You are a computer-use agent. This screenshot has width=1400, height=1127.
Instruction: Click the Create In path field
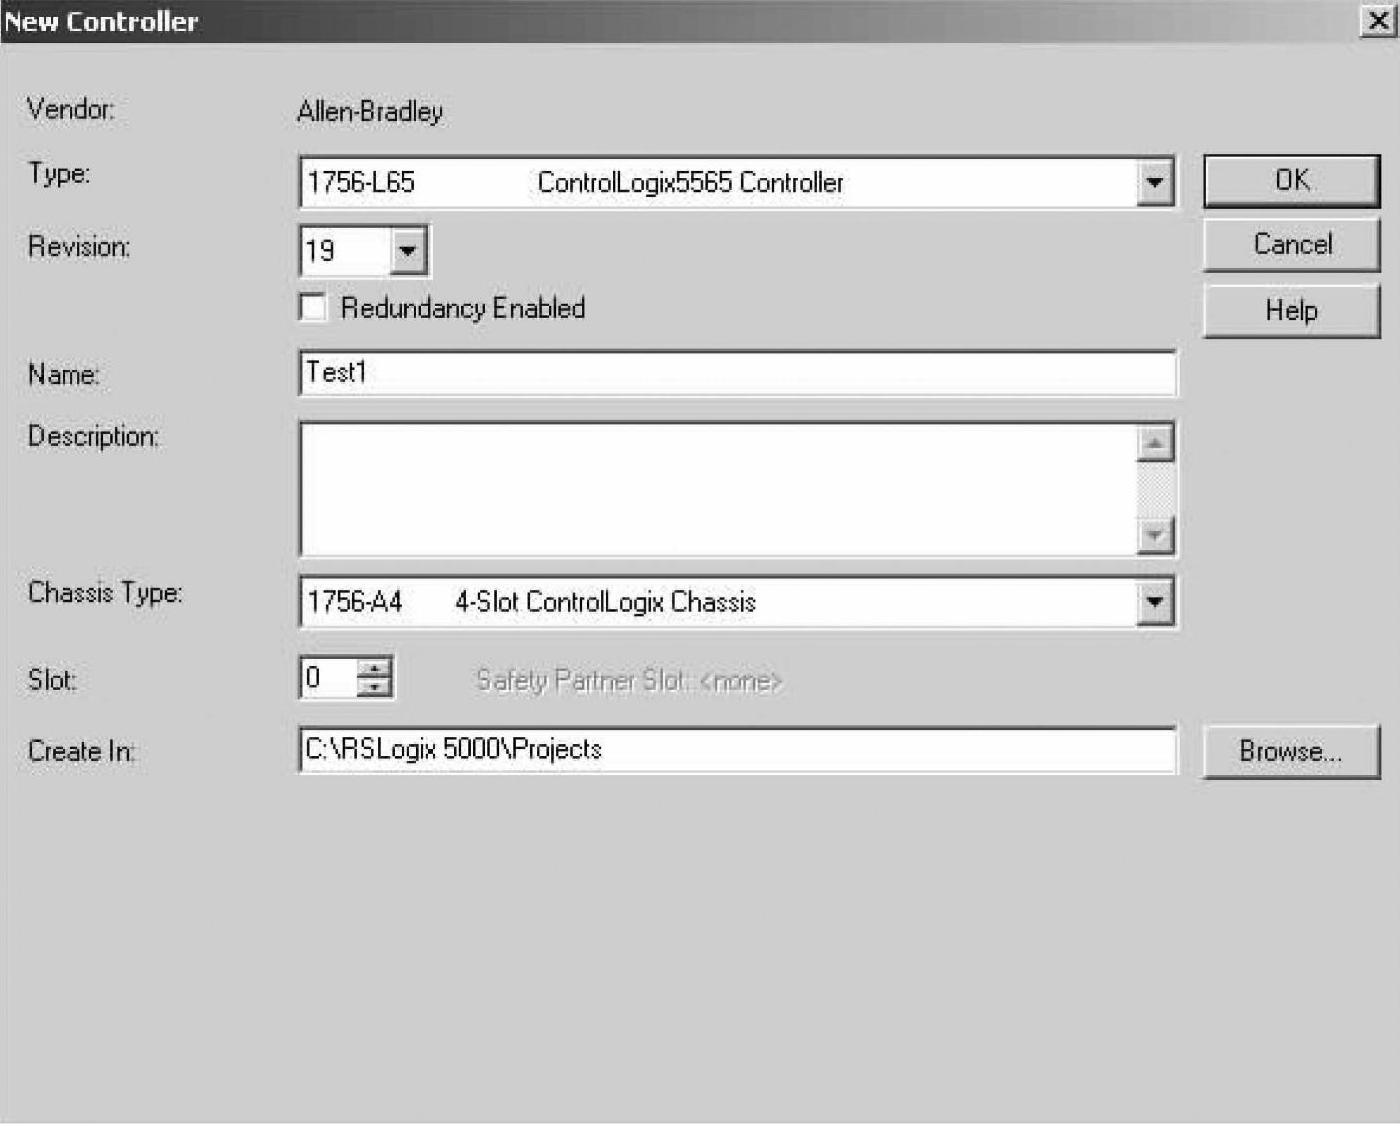point(738,750)
